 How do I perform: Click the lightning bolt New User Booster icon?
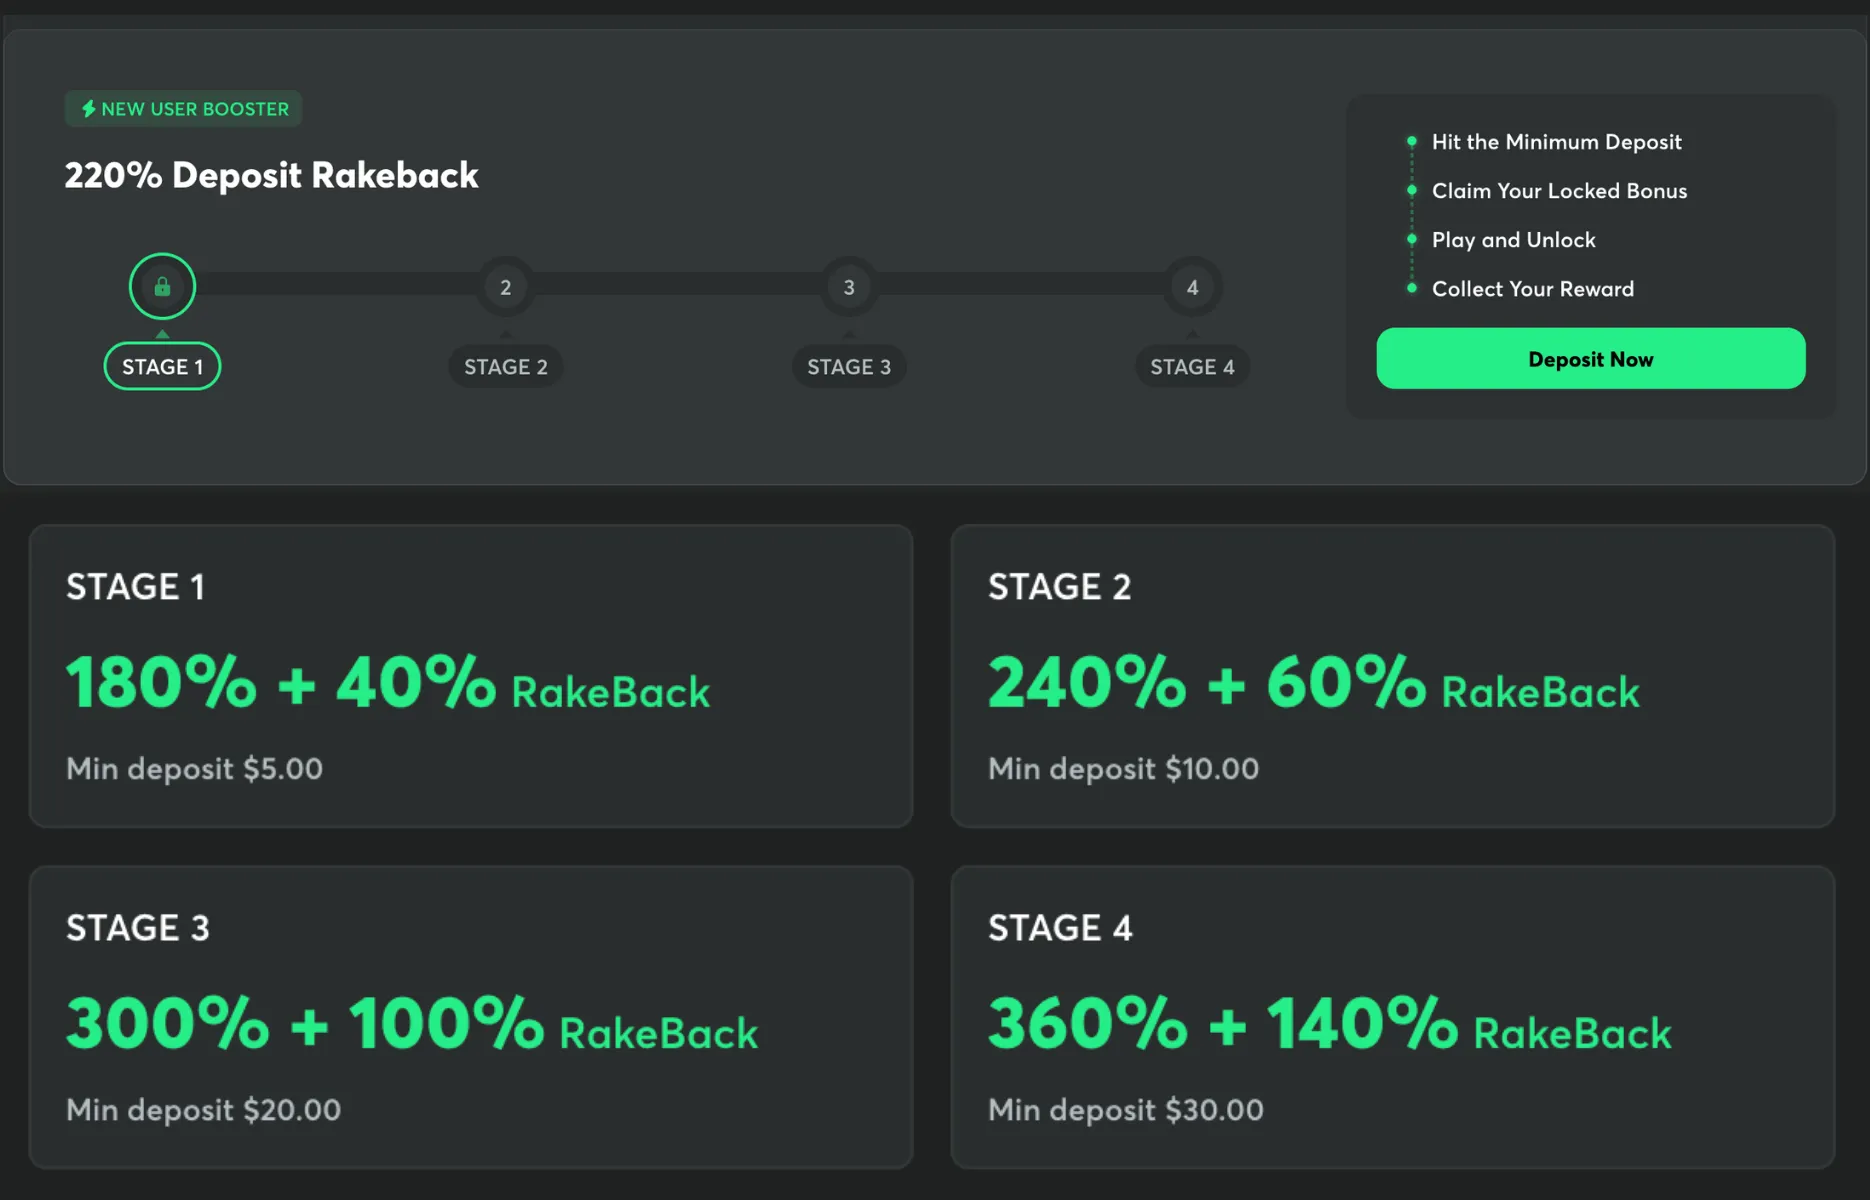(88, 109)
